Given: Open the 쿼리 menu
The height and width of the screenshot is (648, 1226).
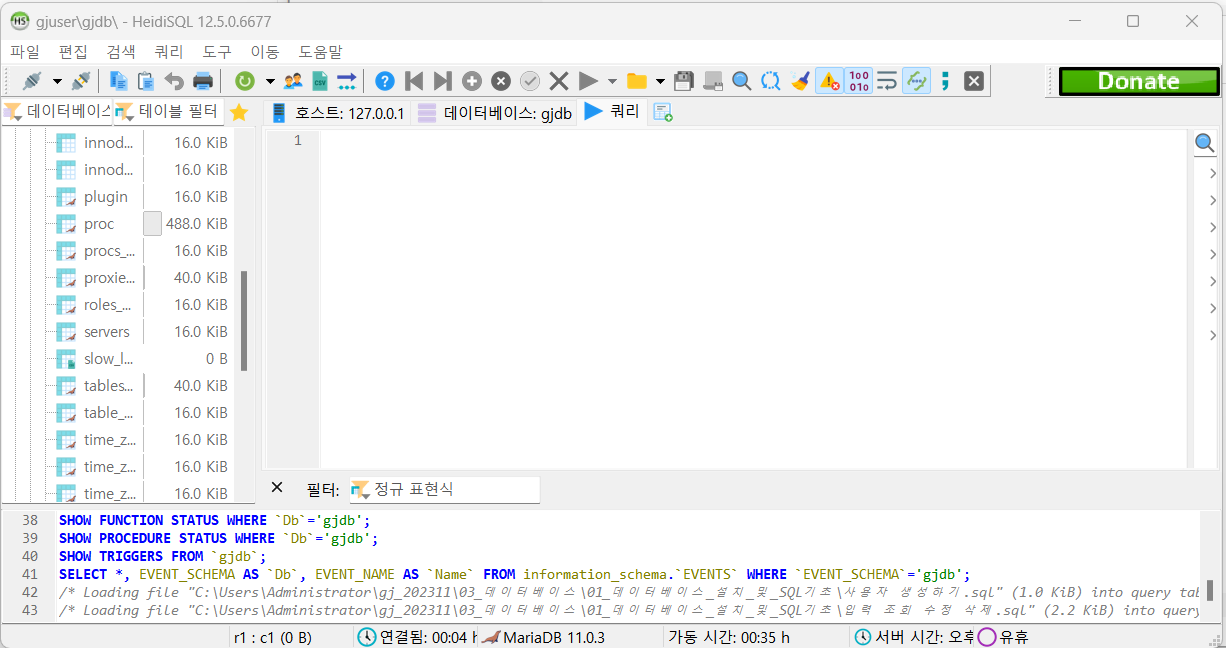Looking at the screenshot, I should (169, 51).
